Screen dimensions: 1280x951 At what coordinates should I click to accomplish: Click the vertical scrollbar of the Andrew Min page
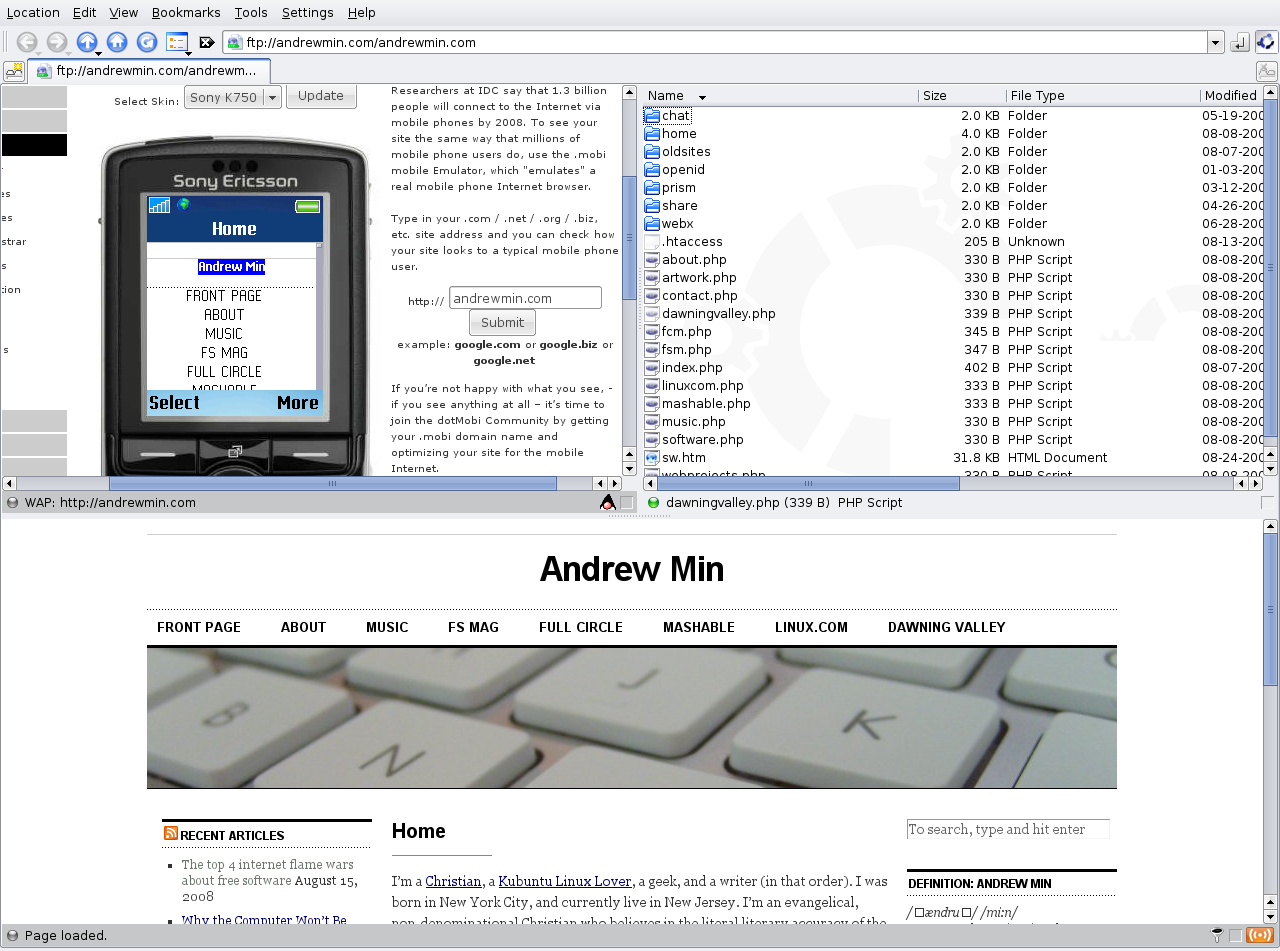tap(1270, 721)
